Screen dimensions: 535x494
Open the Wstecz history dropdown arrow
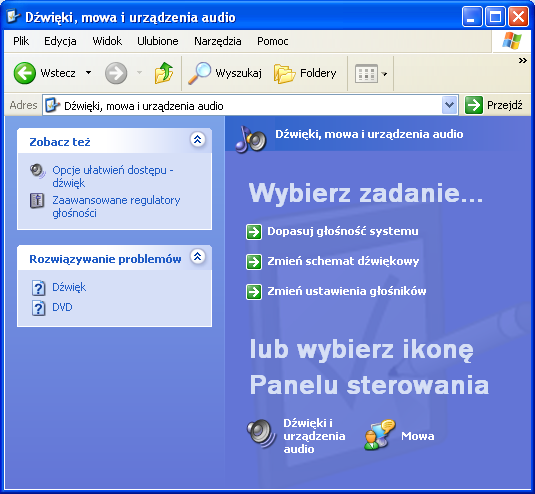(88, 73)
